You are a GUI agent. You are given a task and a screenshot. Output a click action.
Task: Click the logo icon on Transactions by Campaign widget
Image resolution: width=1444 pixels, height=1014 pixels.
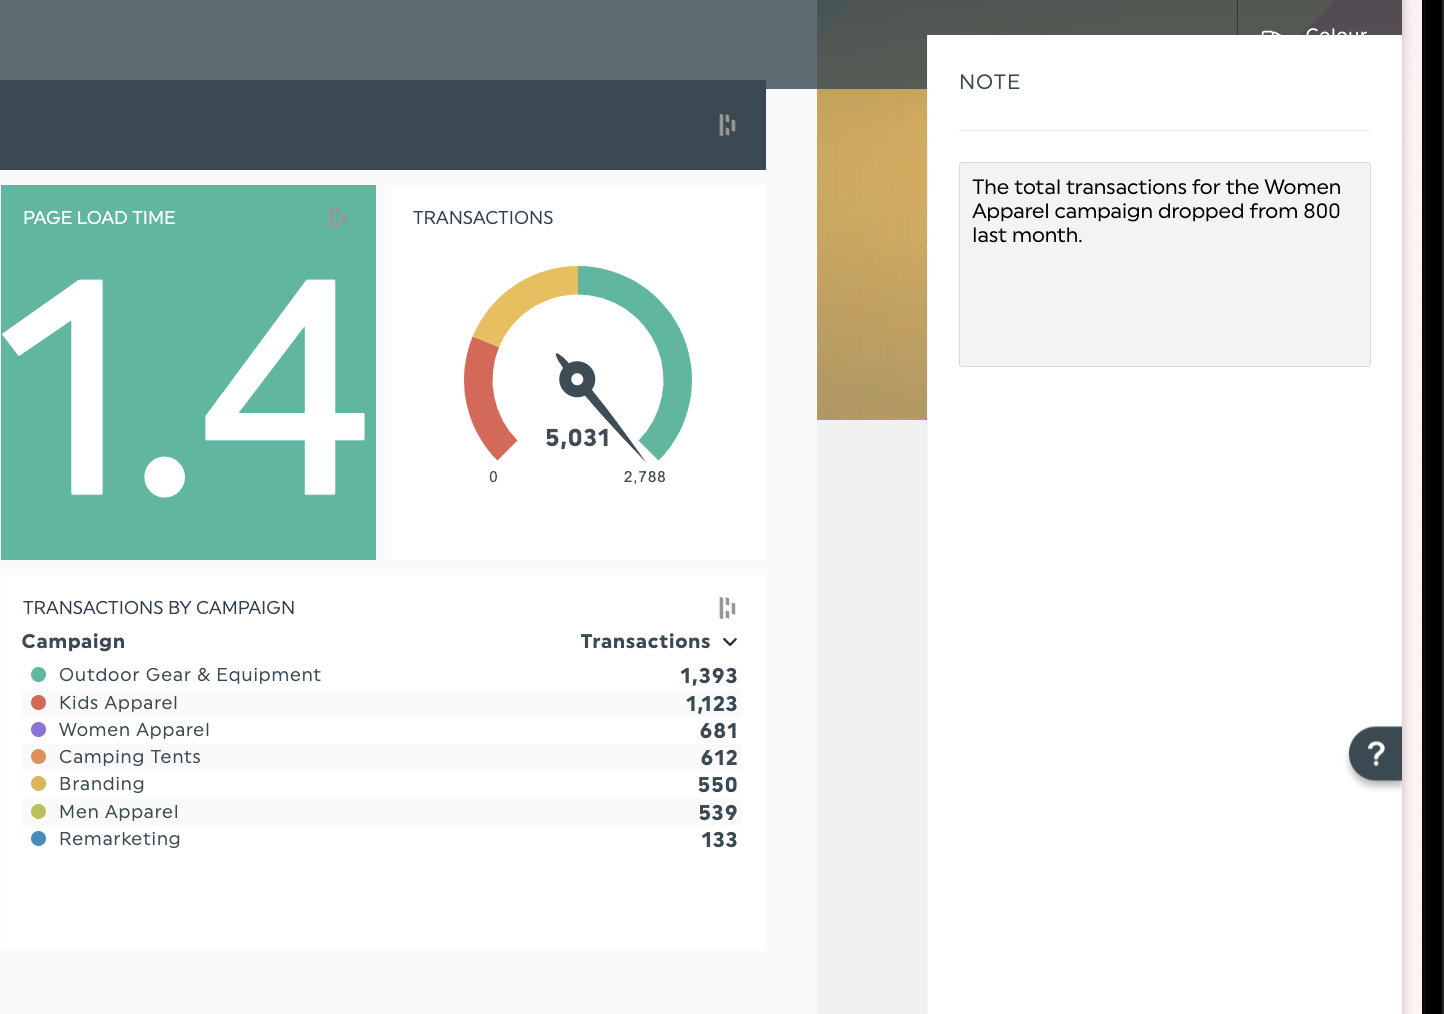727,608
